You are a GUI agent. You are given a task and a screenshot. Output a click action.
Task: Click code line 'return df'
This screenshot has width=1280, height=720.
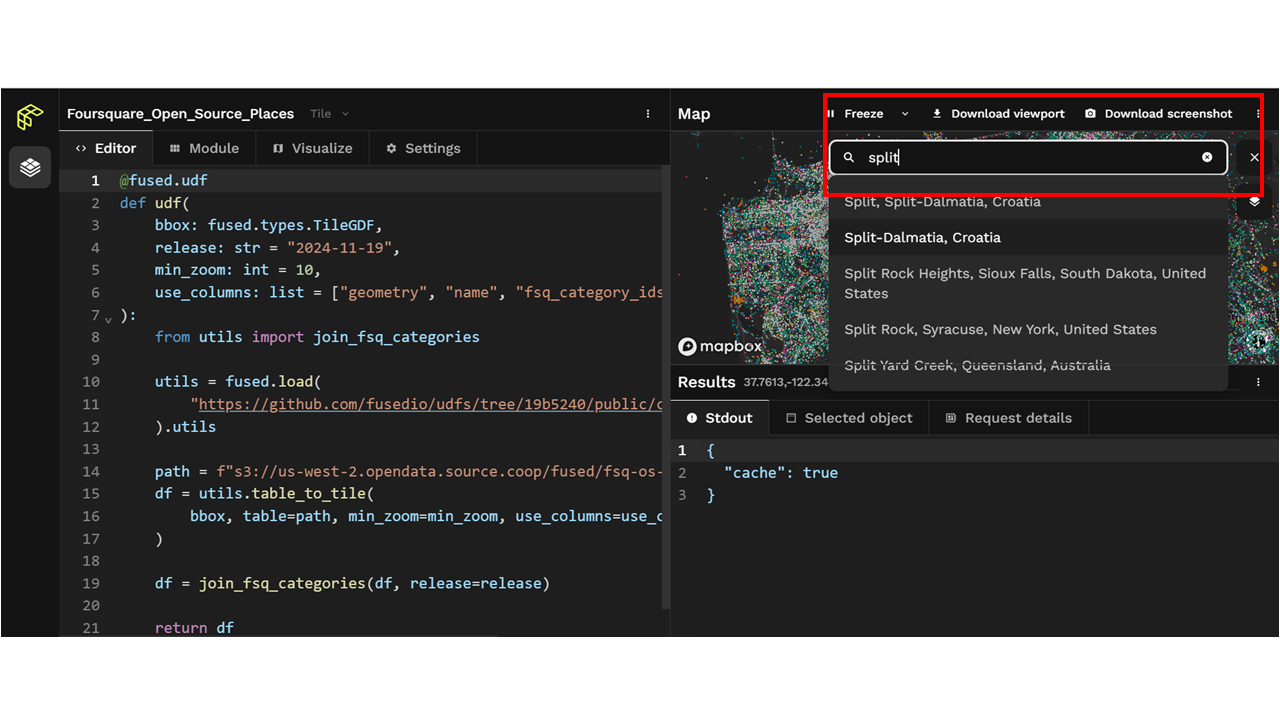pyautogui.click(x=194, y=628)
